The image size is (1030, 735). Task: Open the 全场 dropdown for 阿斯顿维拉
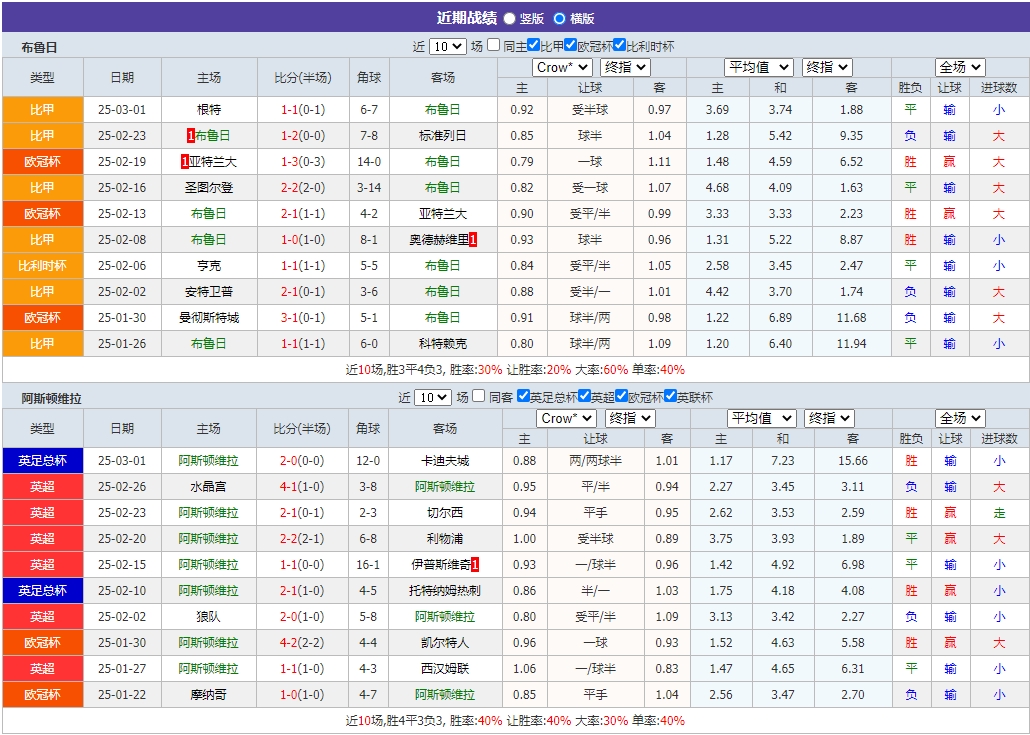pyautogui.click(x=960, y=417)
